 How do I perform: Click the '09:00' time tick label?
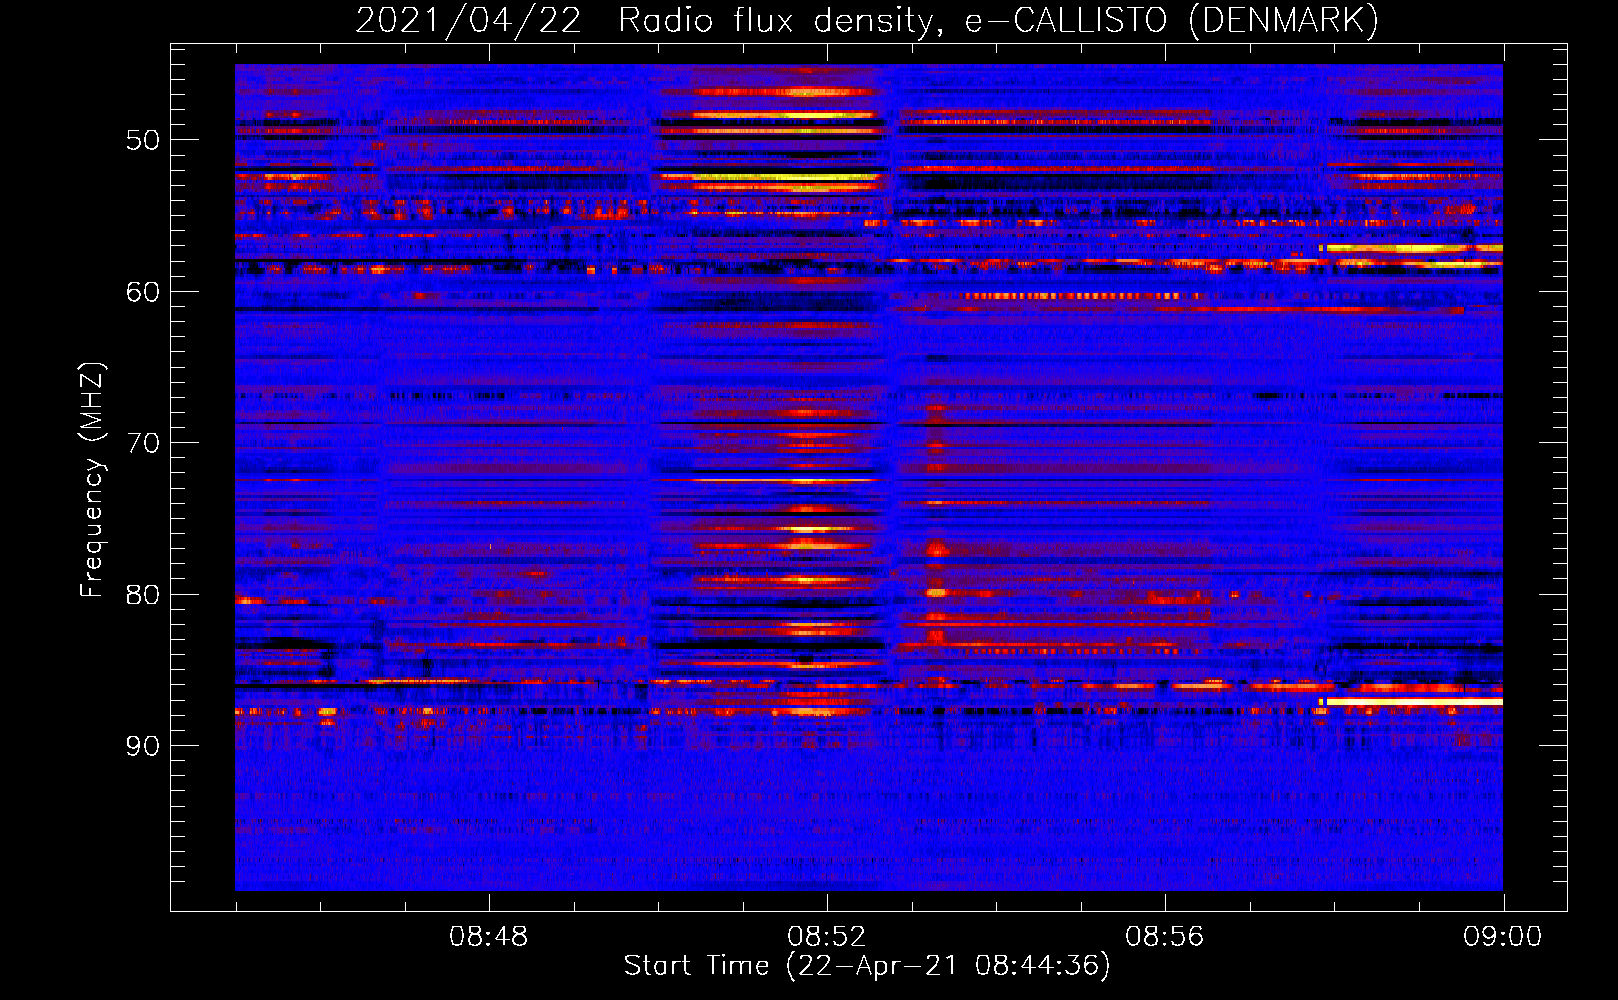point(1503,937)
